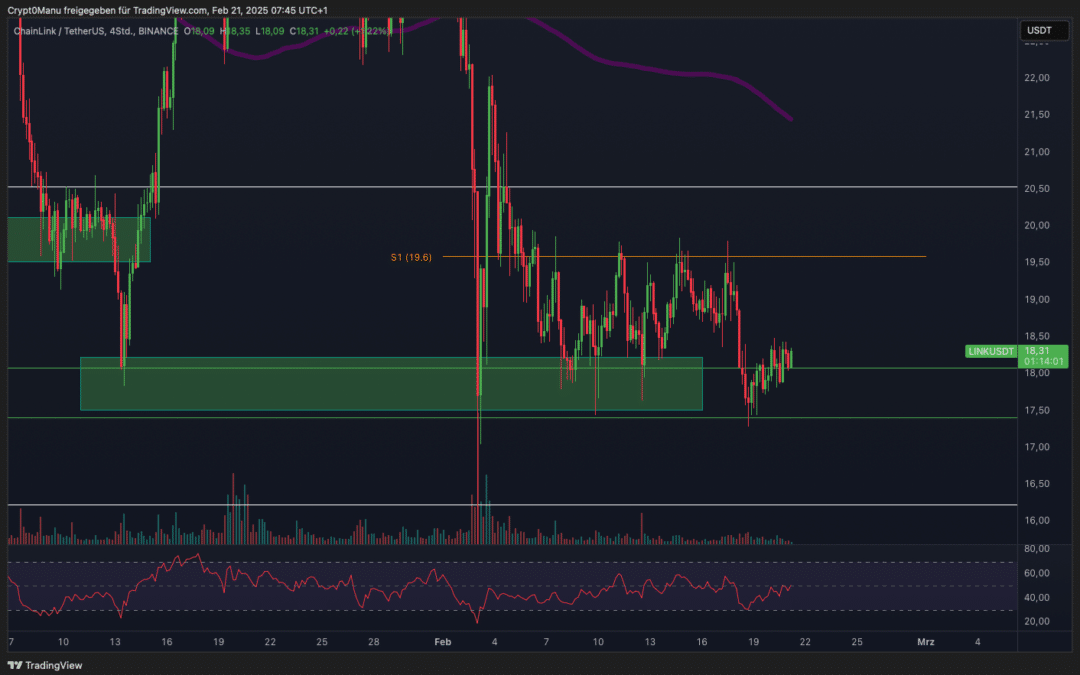Click the high value H18,35
The width and height of the screenshot is (1080, 675).
[x=236, y=31]
